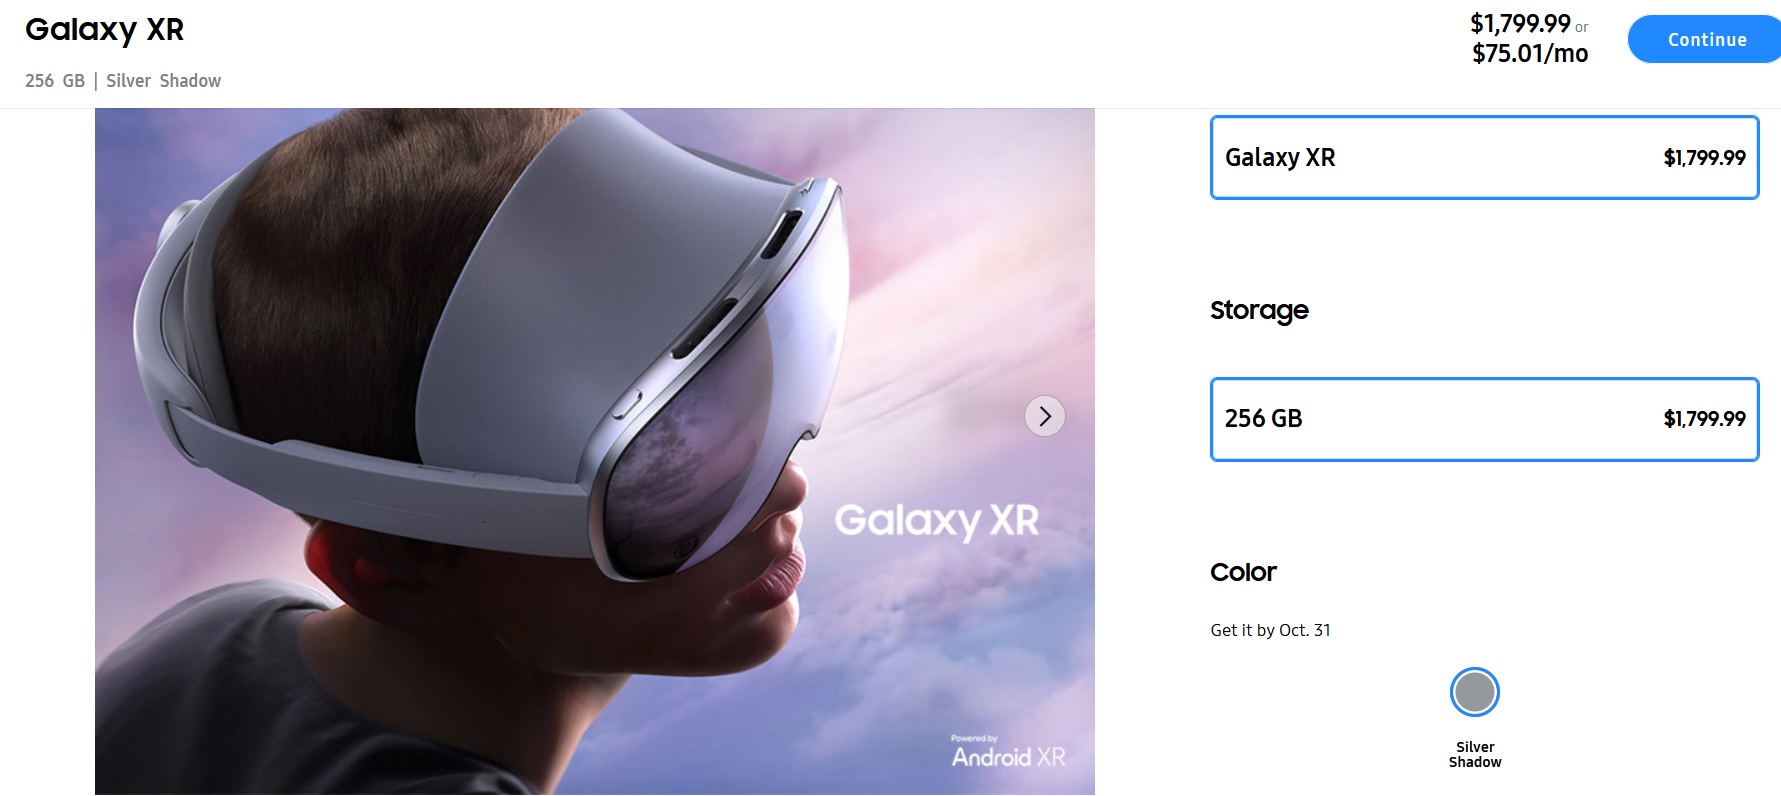Click the $1,799.99 price in the 256 GB box
This screenshot has width=1781, height=796.
coord(1704,419)
